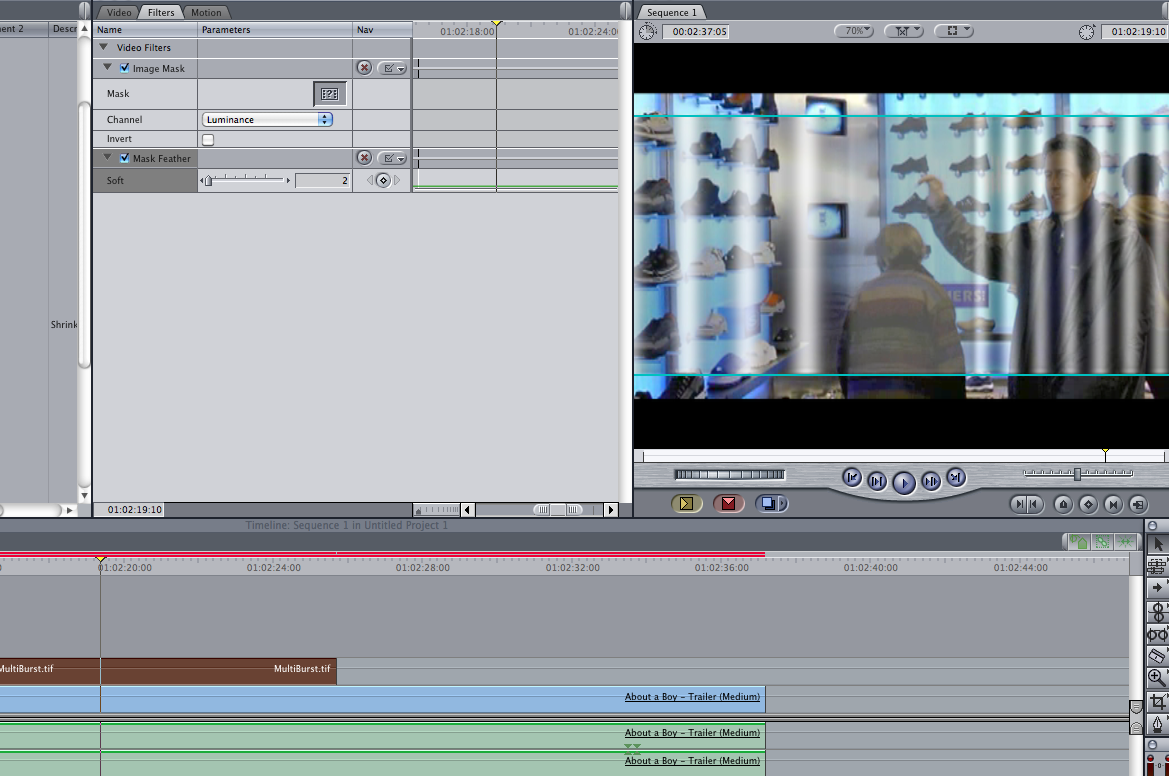Open Mask Feather keyframe options dropdown
Image resolution: width=1169 pixels, height=776 pixels.
point(392,158)
